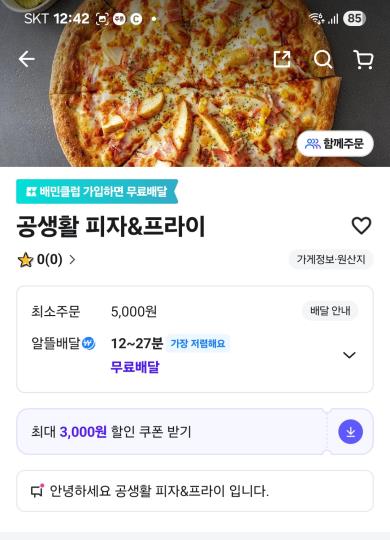Select the 최대 3,000원 할인 쿠폰 받기 bar
Screen dimensions: 390x540
195,432
